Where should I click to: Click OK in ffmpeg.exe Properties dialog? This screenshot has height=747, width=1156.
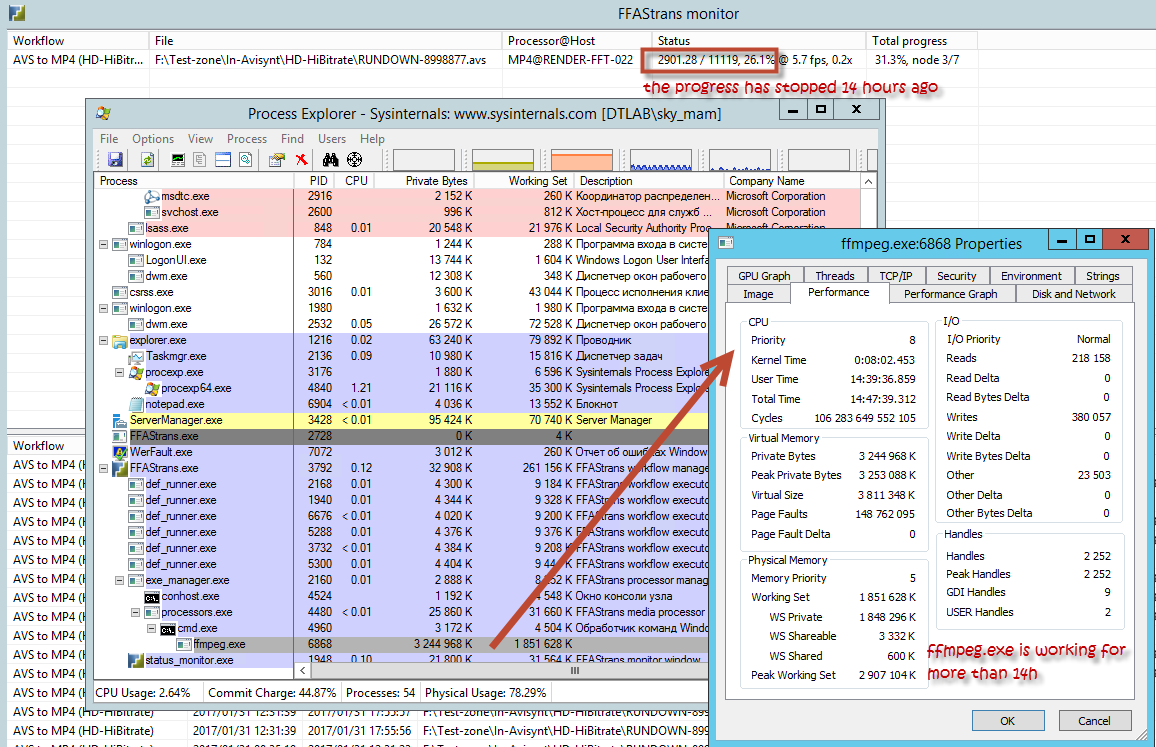point(1007,720)
